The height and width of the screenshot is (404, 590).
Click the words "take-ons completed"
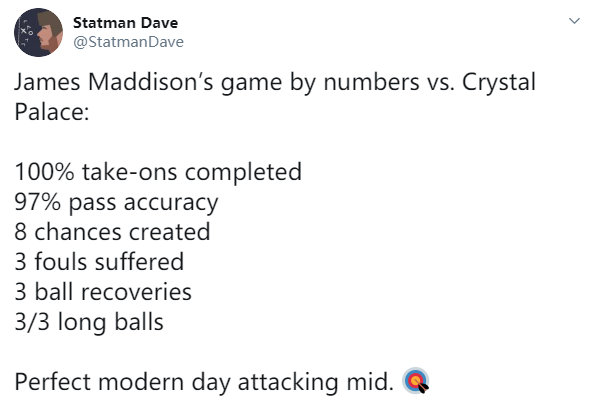(192, 172)
